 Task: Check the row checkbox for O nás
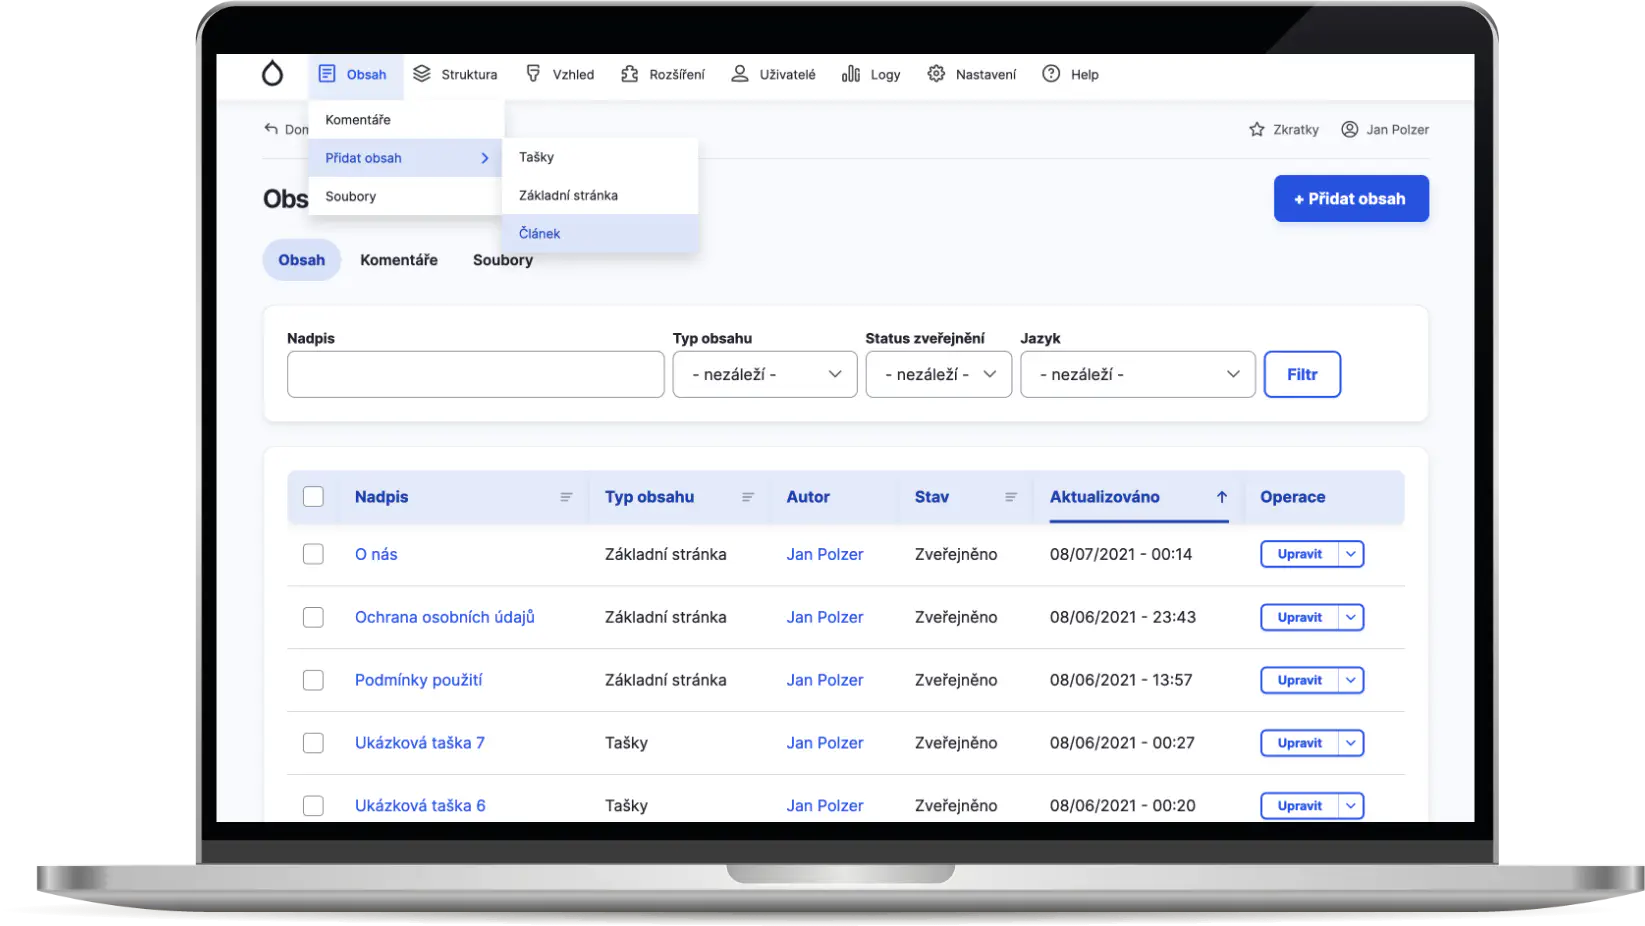[313, 554]
